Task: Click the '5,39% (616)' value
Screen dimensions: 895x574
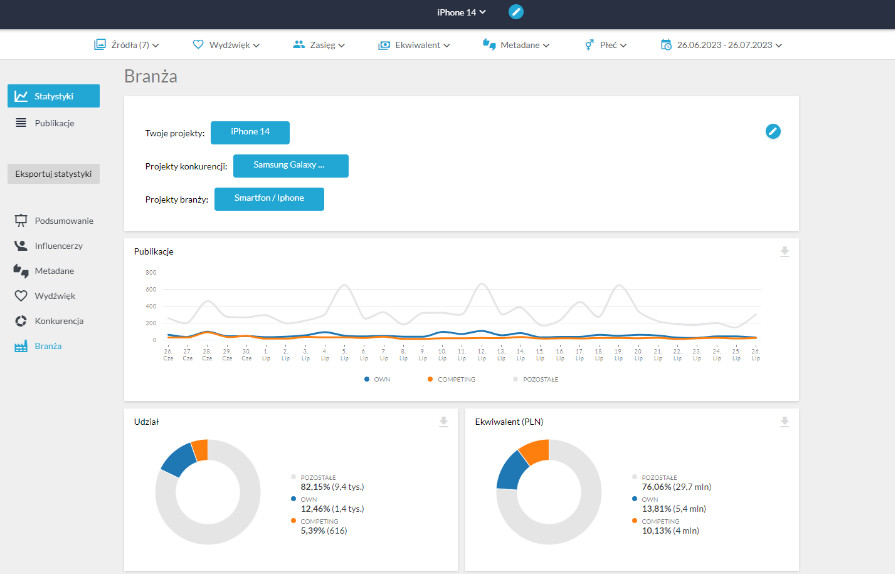Action: (324, 531)
